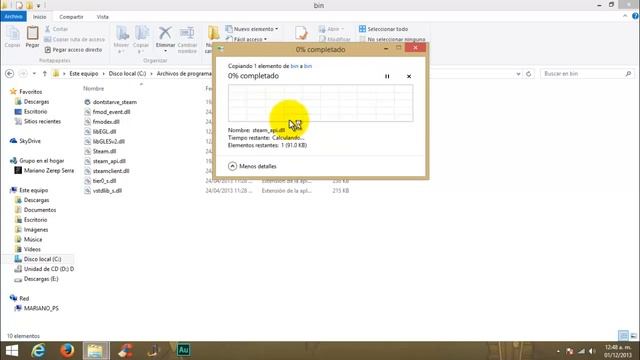This screenshot has height=360, width=640.
Task: Click the source bin link in dialog
Action: pyautogui.click(x=294, y=66)
